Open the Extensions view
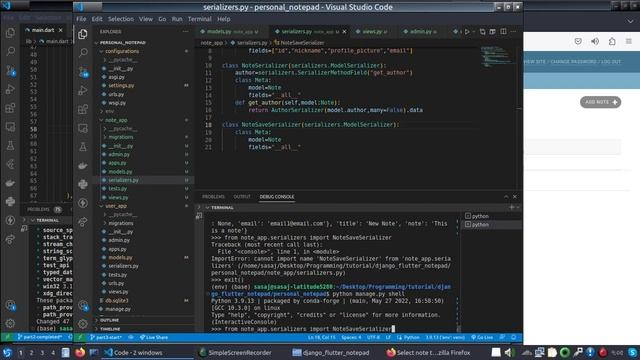This screenshot has height=360, width=640. coord(83,109)
